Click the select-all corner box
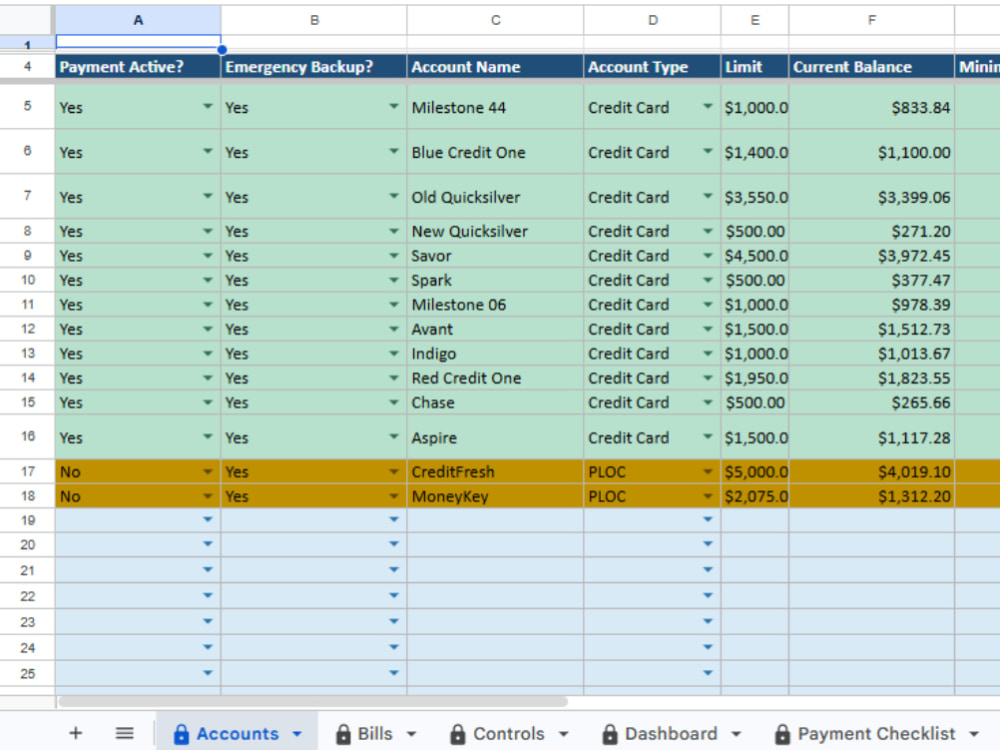The width and height of the screenshot is (1000, 750). coord(26,20)
